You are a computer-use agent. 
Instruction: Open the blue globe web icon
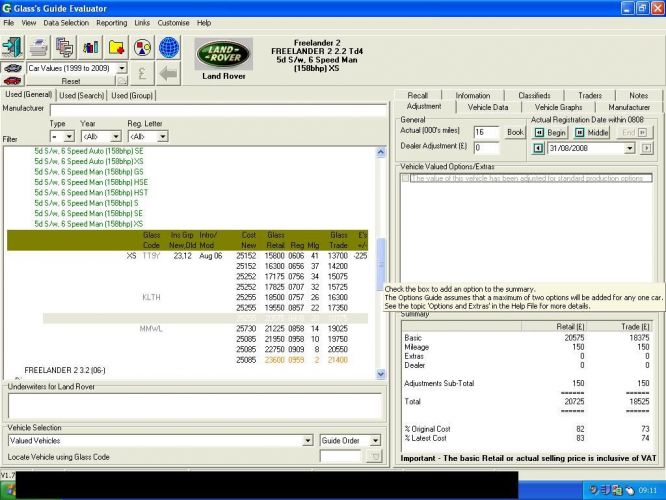pos(169,47)
